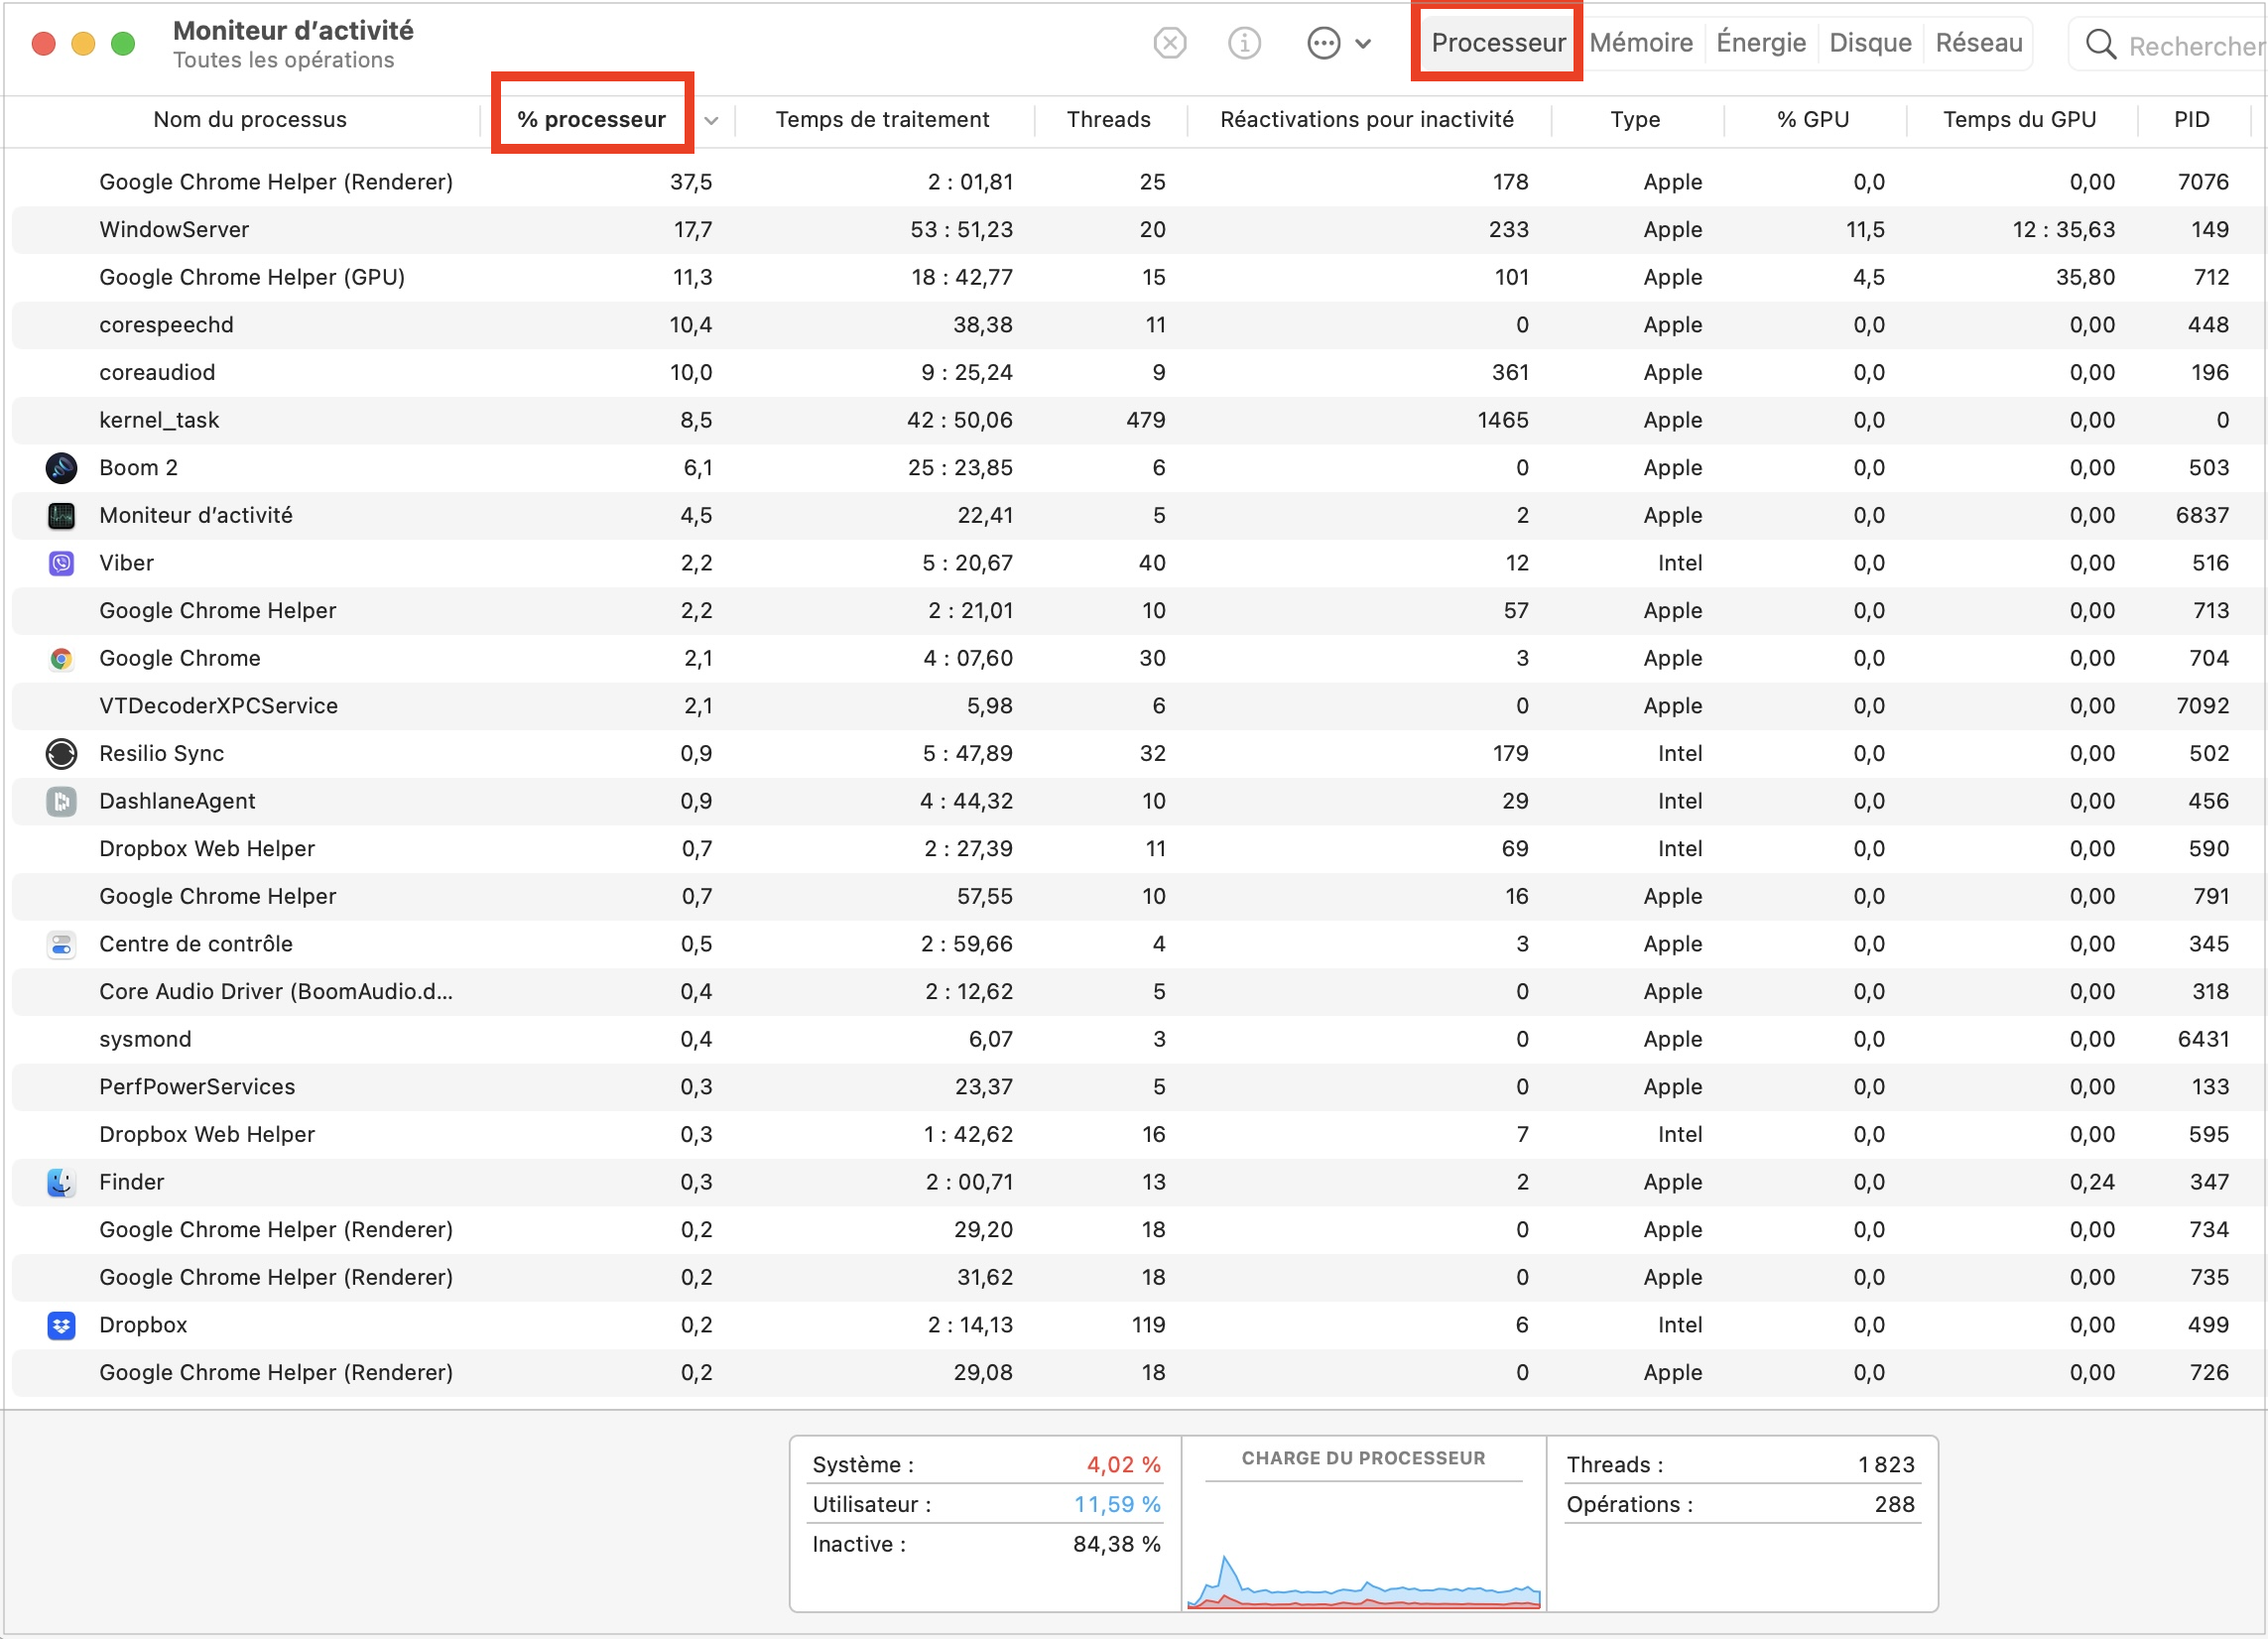Select the coreaudiod process row

(1138, 373)
